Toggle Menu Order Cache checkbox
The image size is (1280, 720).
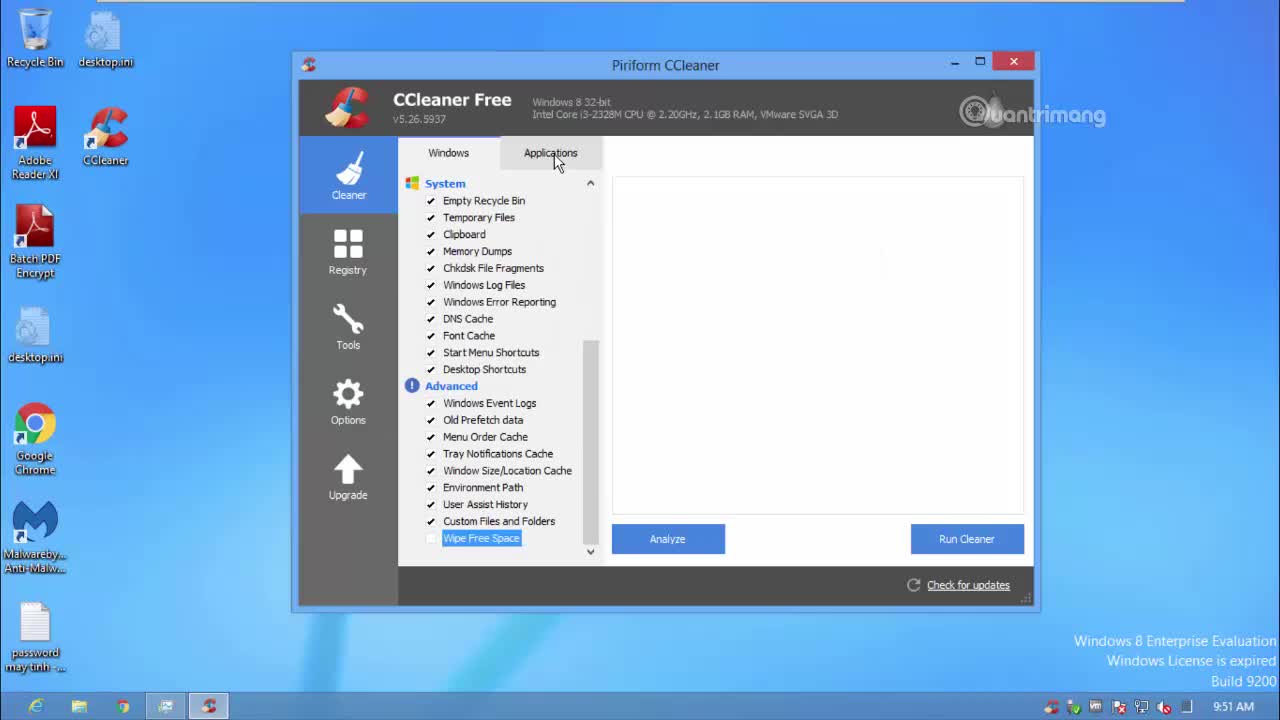pos(431,437)
